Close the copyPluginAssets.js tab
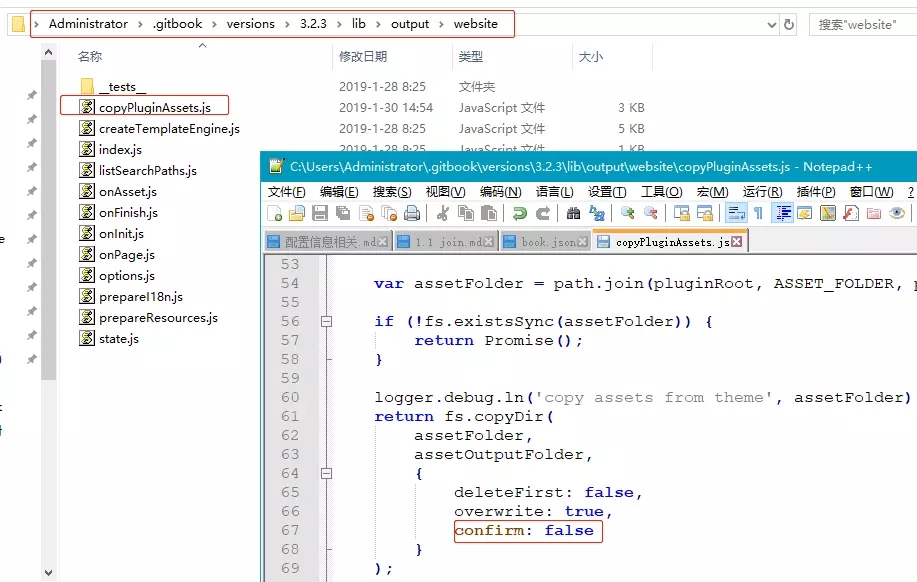 (x=737, y=242)
